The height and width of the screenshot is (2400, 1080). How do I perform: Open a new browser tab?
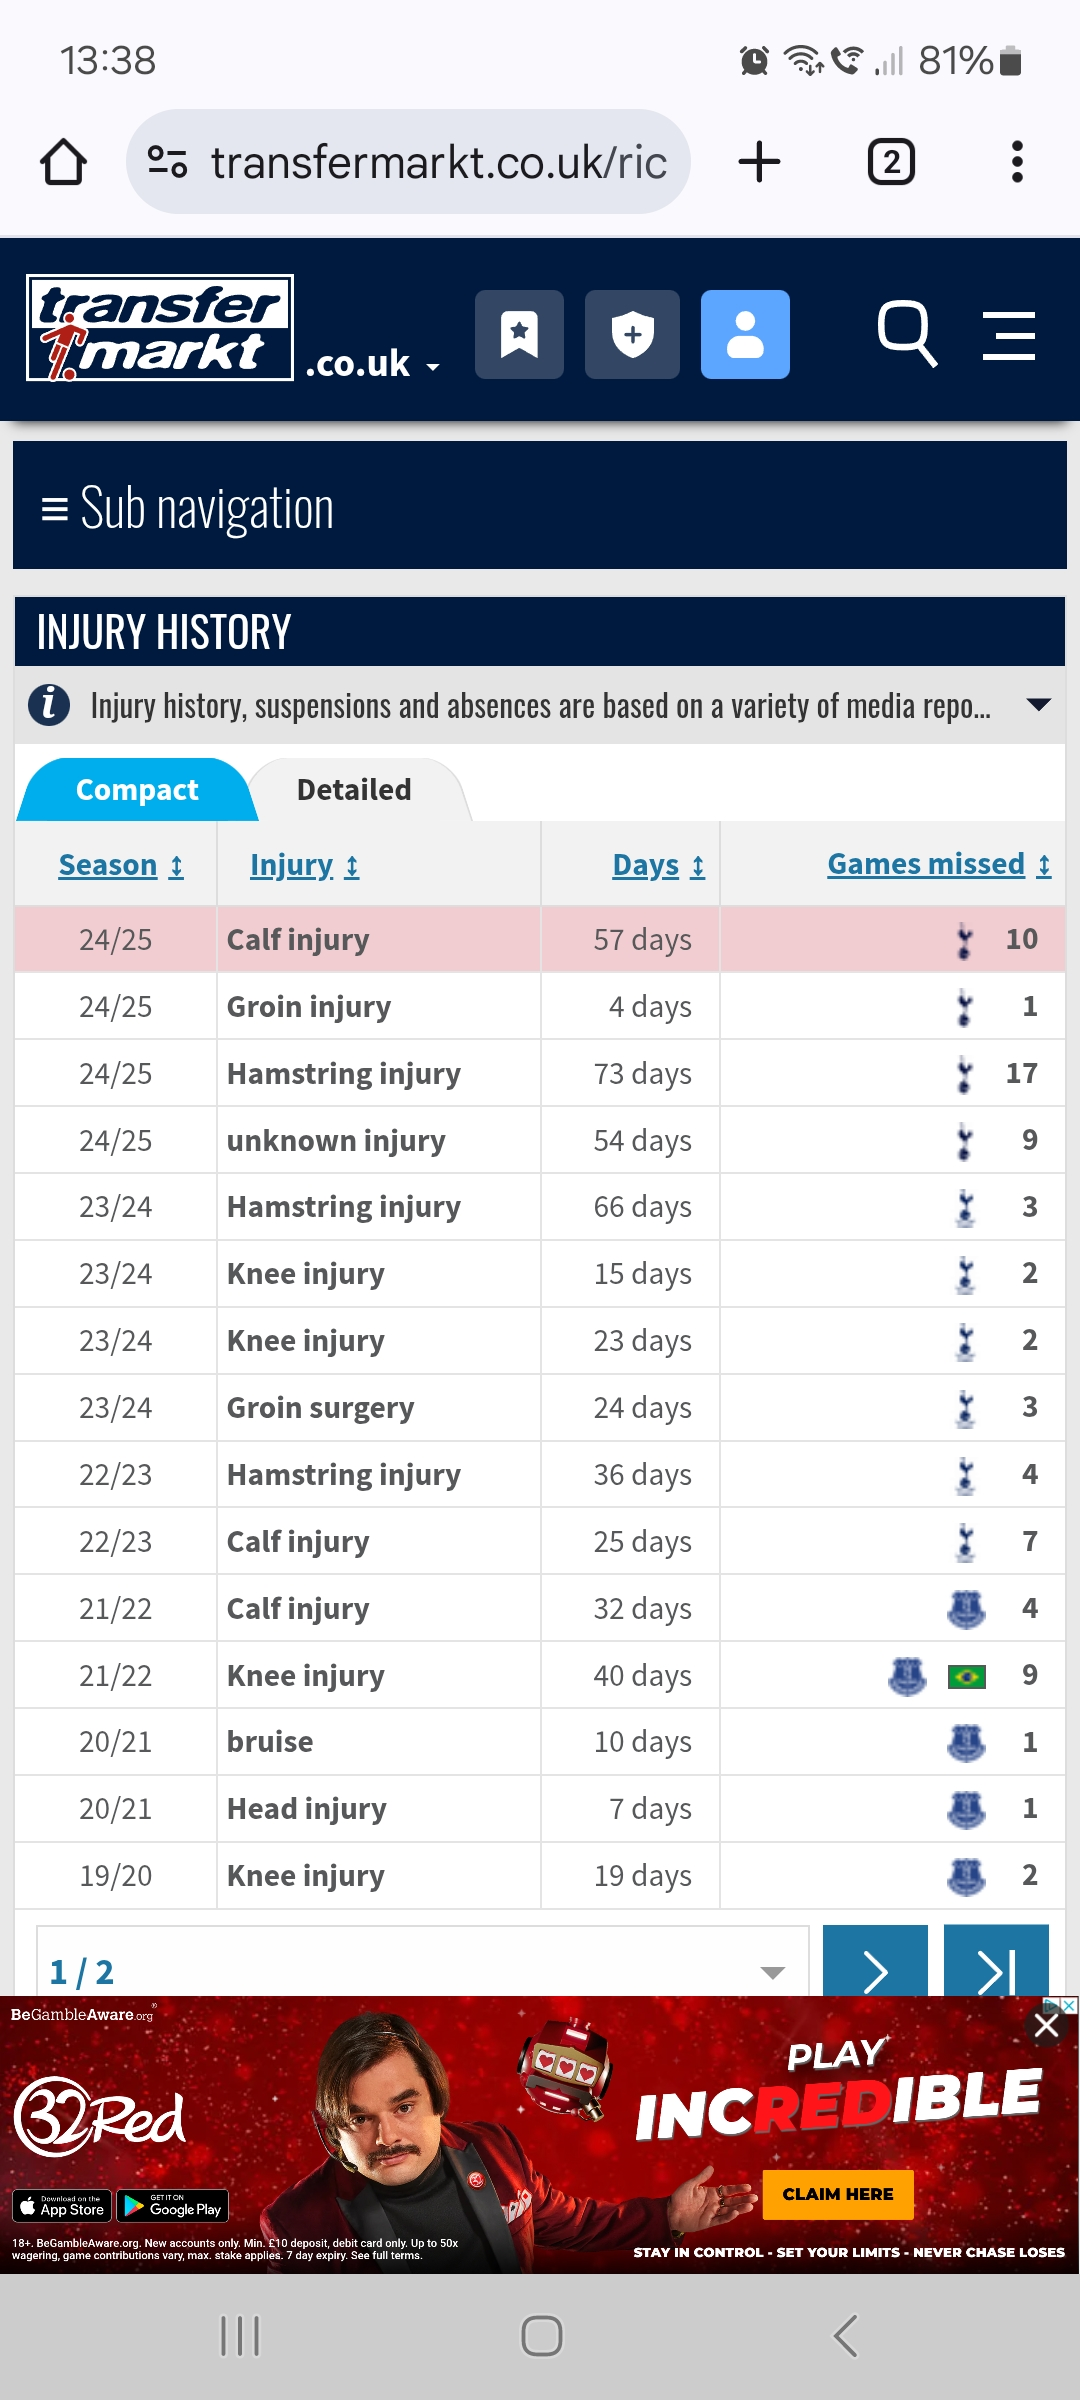[759, 162]
